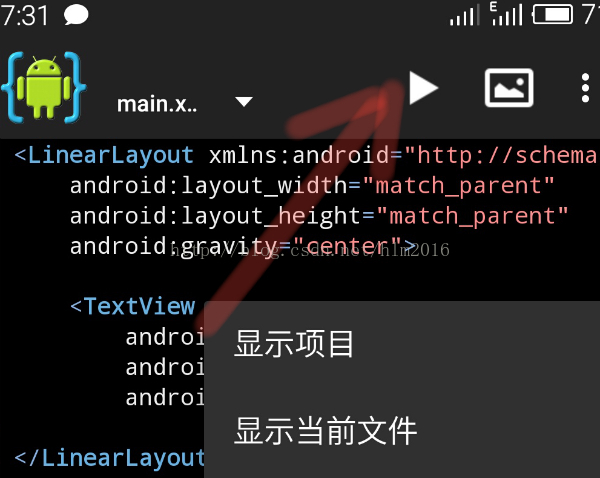This screenshot has width=600, height=478.
Task: Open the three-dot overflow menu
Action: pos(585,88)
